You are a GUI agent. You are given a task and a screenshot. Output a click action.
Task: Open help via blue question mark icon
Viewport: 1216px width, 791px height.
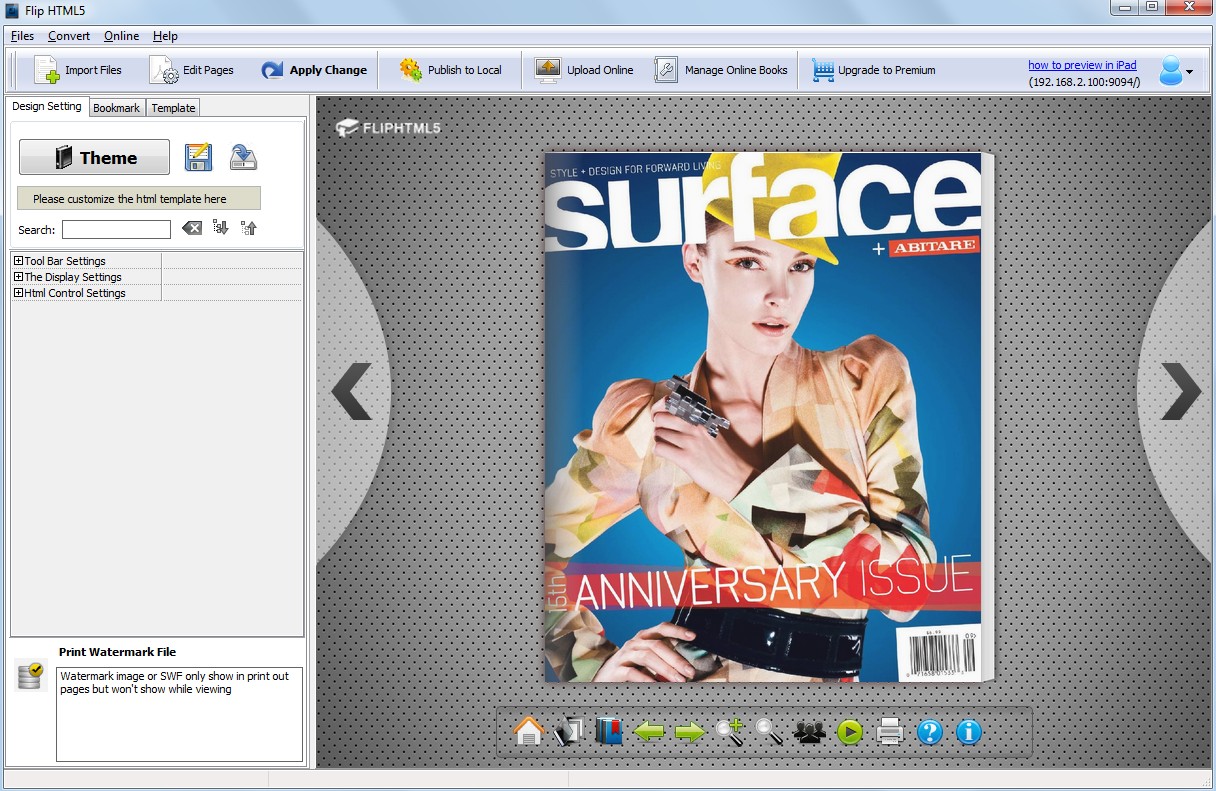pos(930,732)
